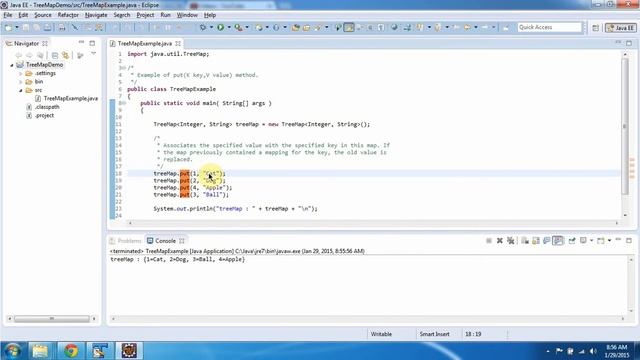This screenshot has height=360, width=640.
Task: Select the Navigator view tab
Action: (x=26, y=43)
